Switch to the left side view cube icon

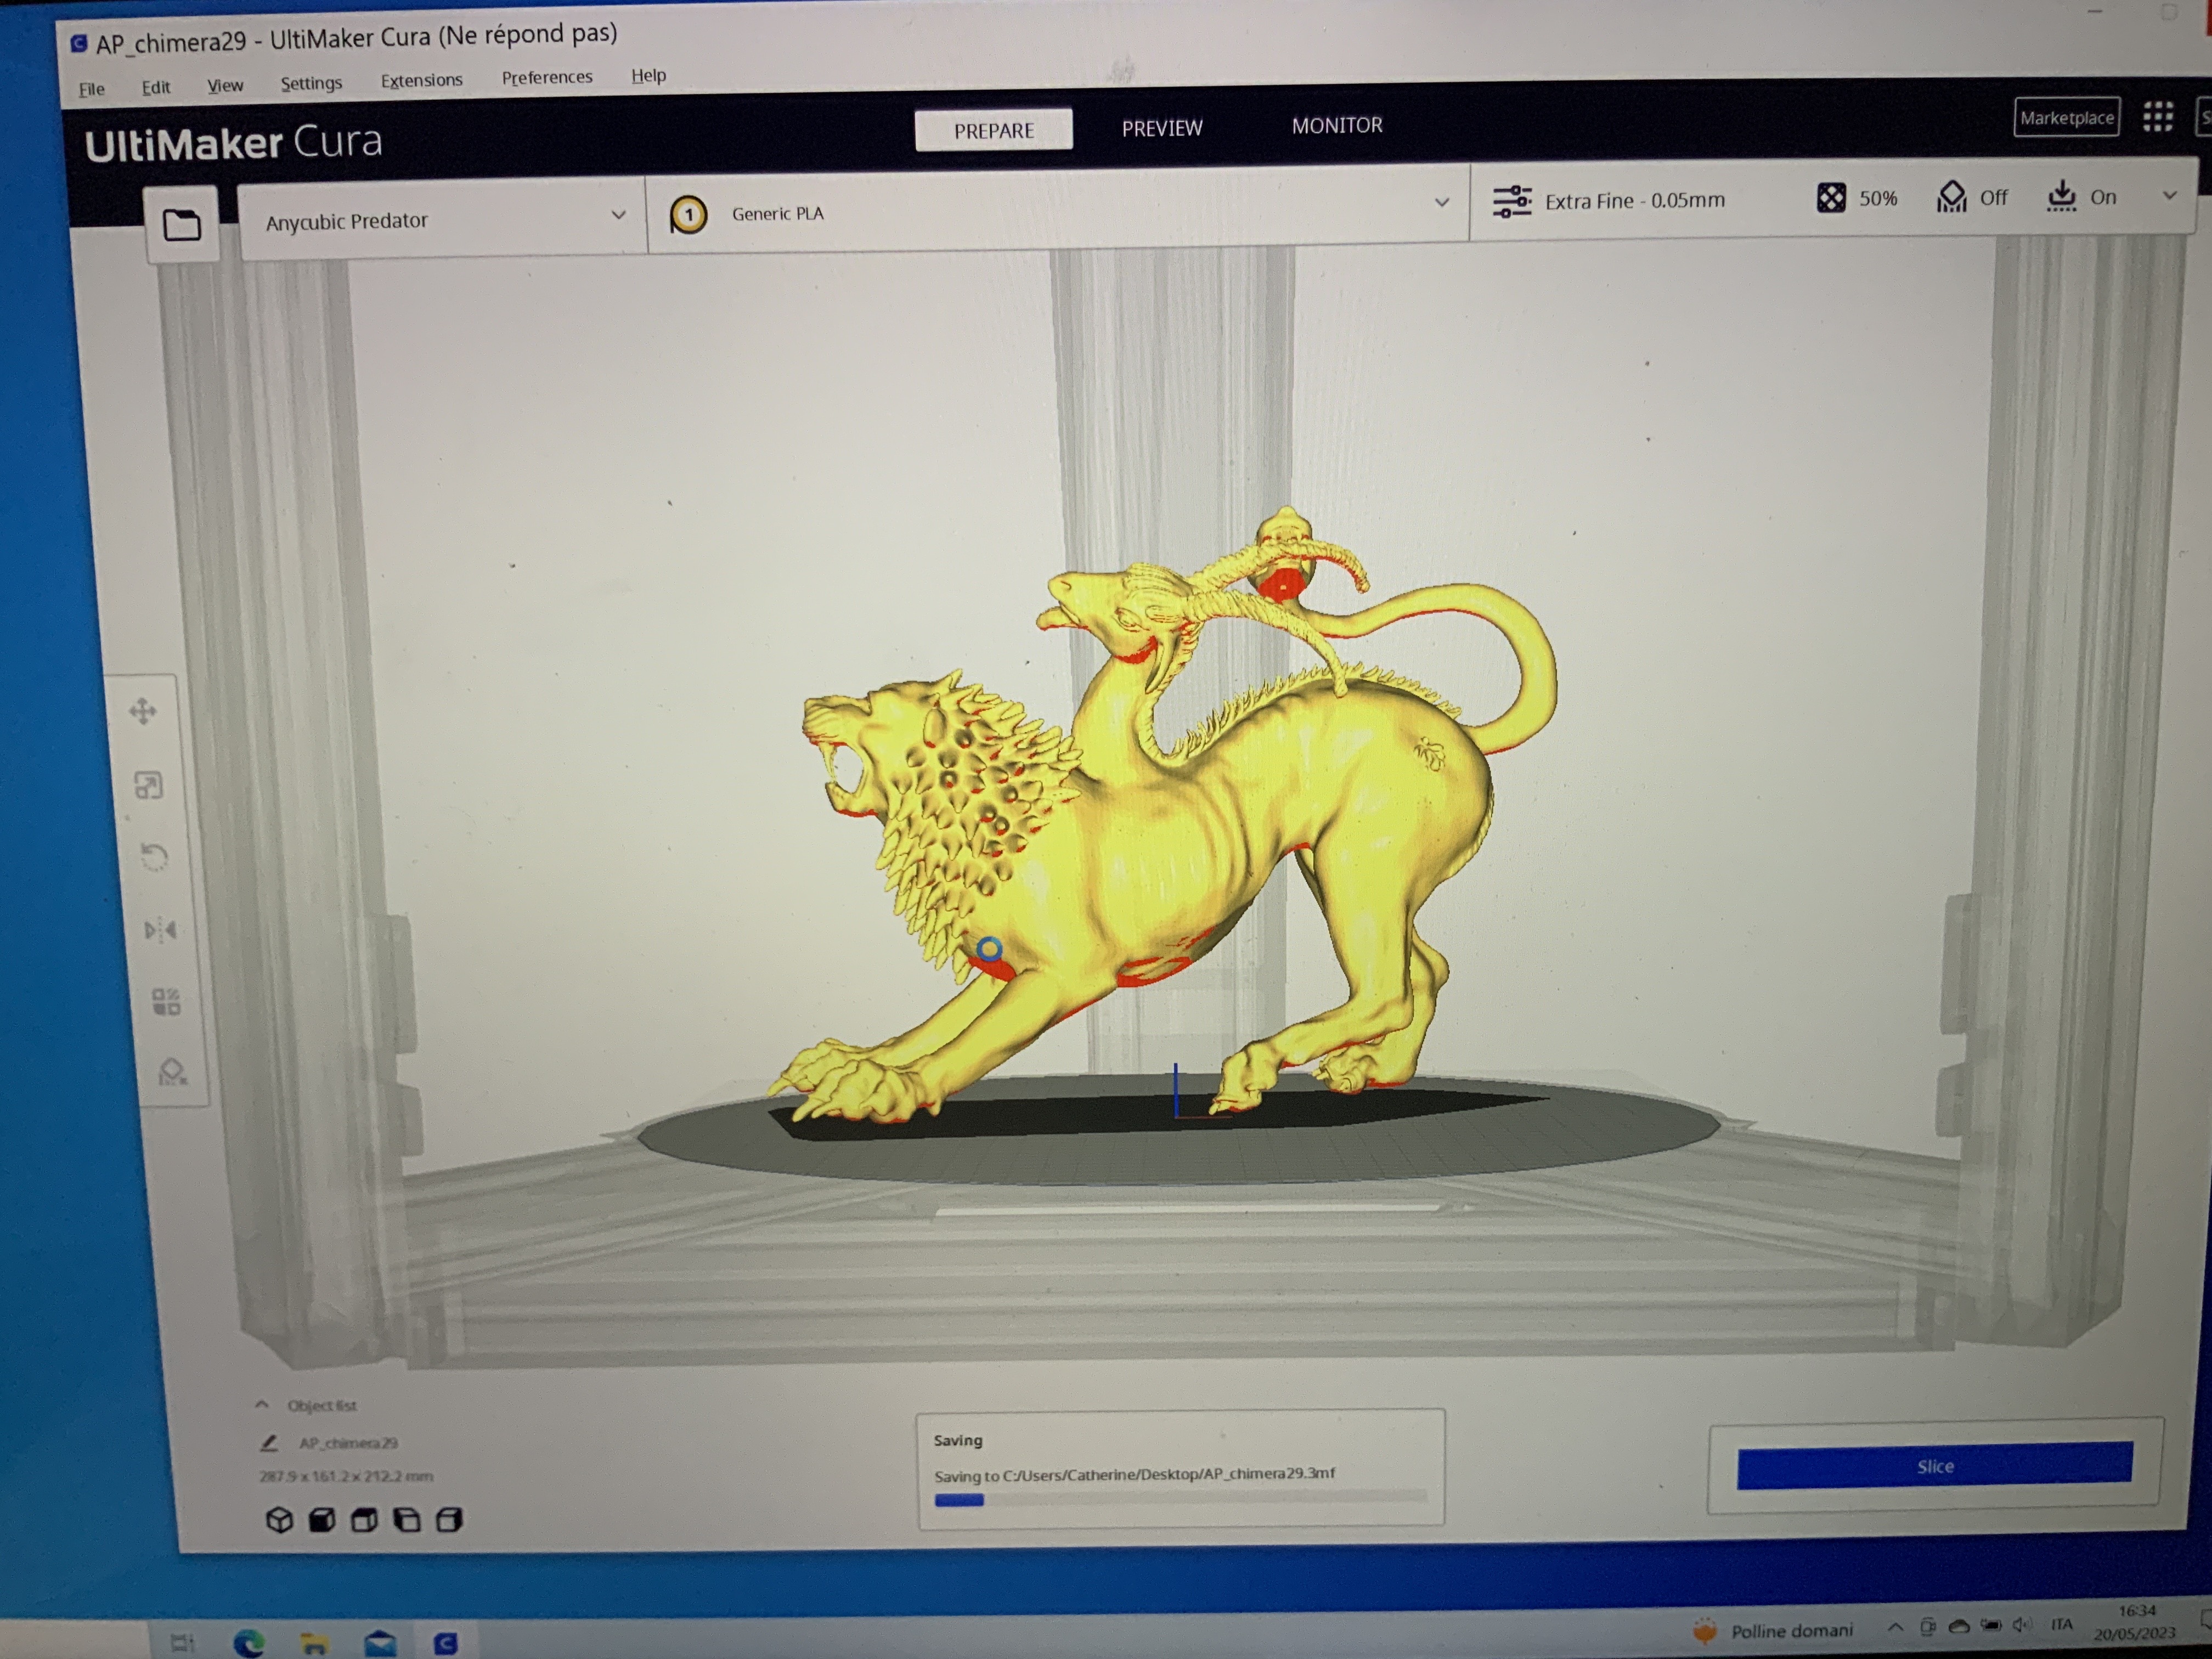tap(407, 1520)
